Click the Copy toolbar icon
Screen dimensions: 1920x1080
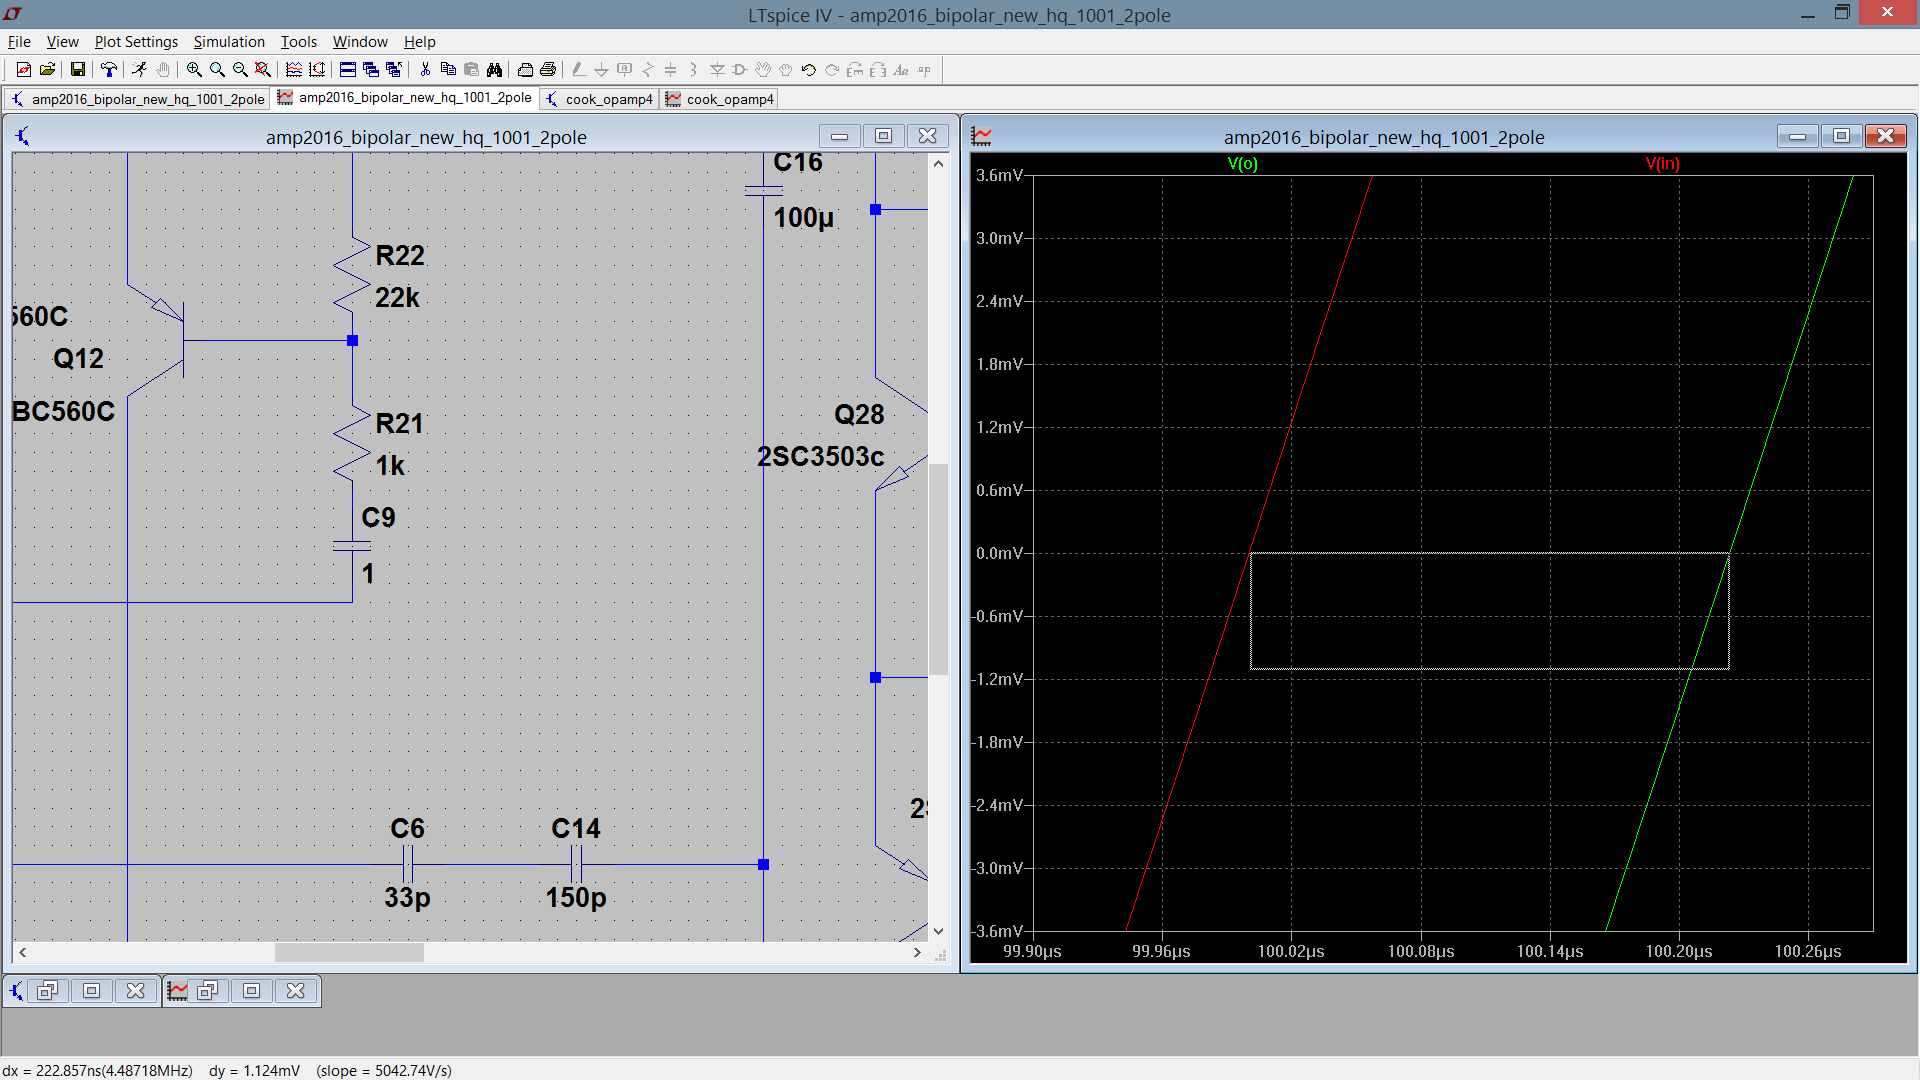click(x=448, y=69)
